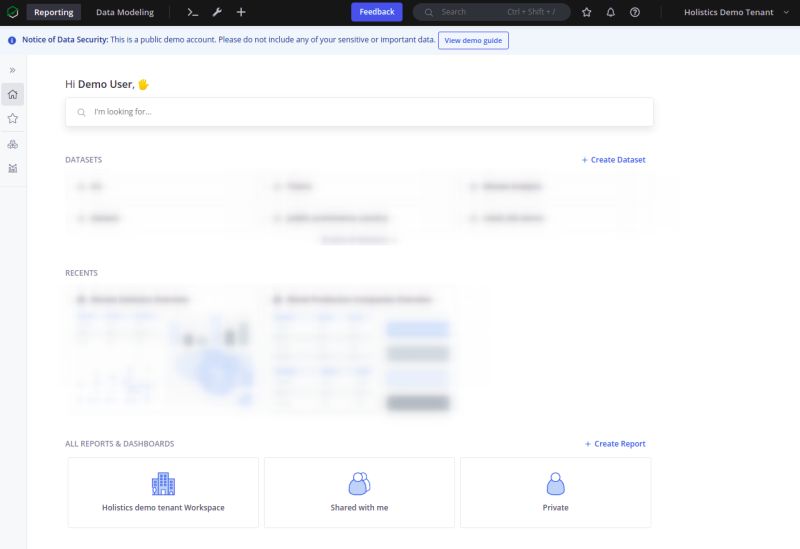Focus the top Search bar

tap(491, 12)
